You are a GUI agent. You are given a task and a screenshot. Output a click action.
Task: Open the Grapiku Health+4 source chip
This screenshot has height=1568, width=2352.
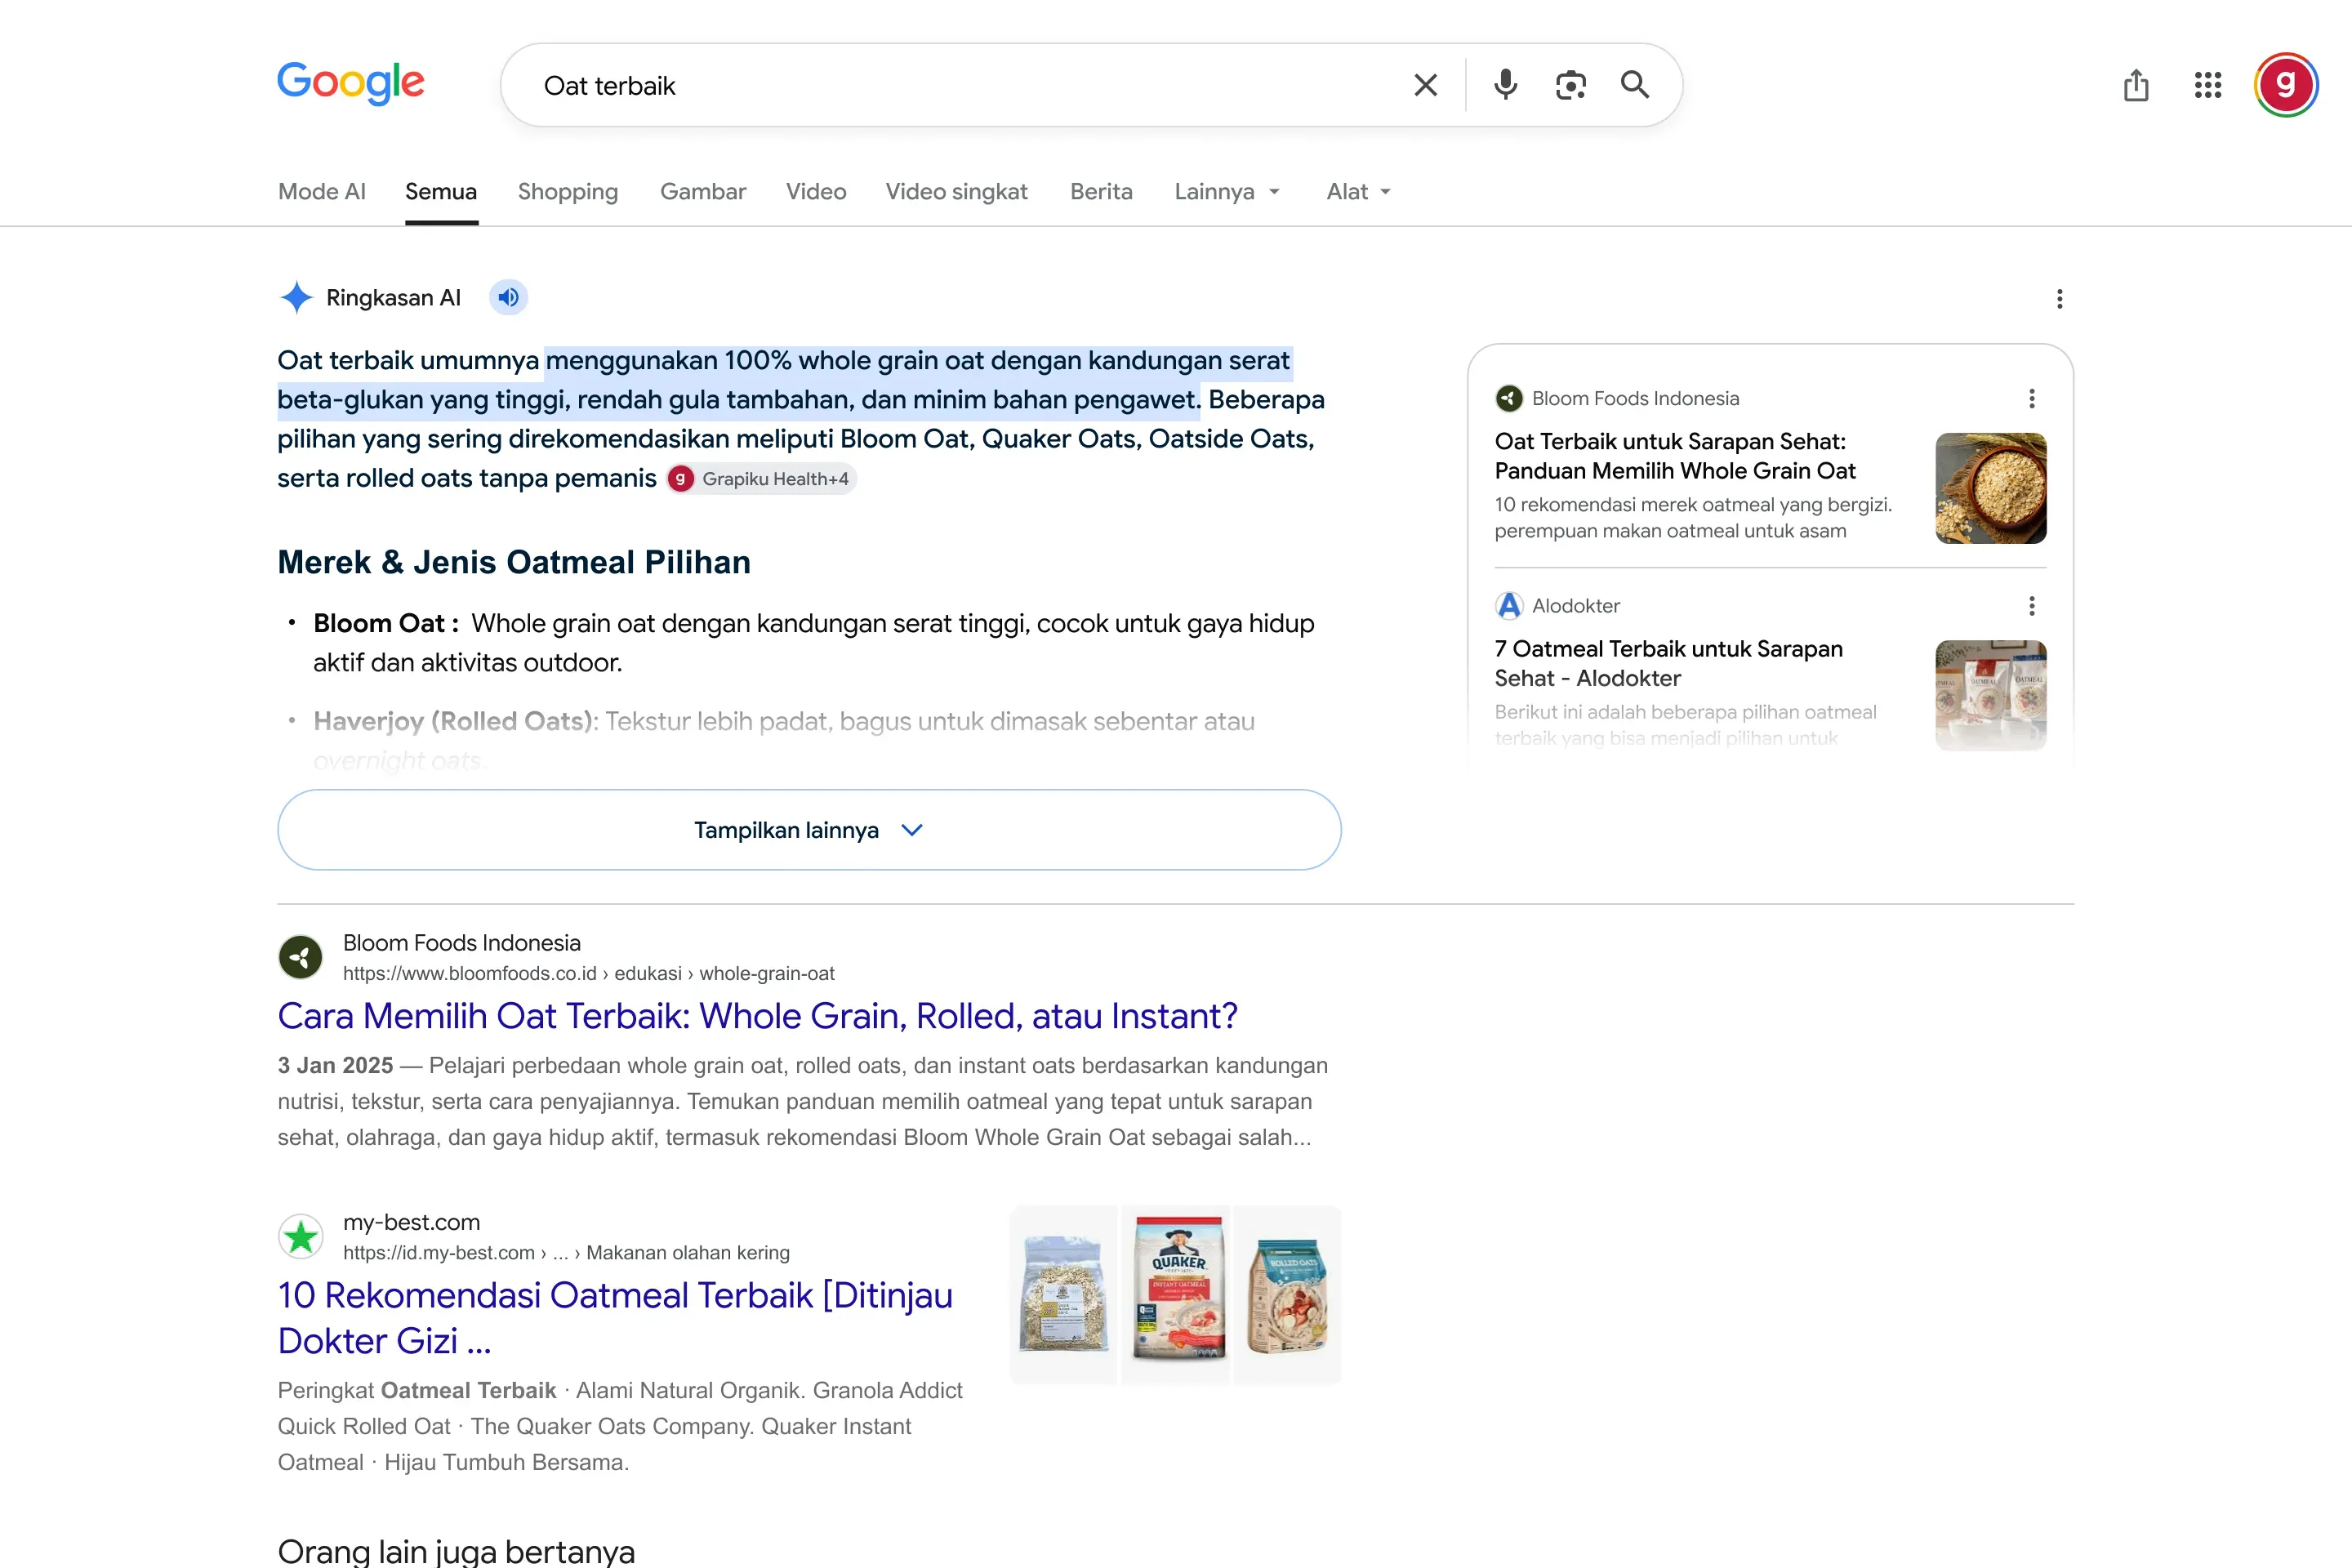pos(762,479)
